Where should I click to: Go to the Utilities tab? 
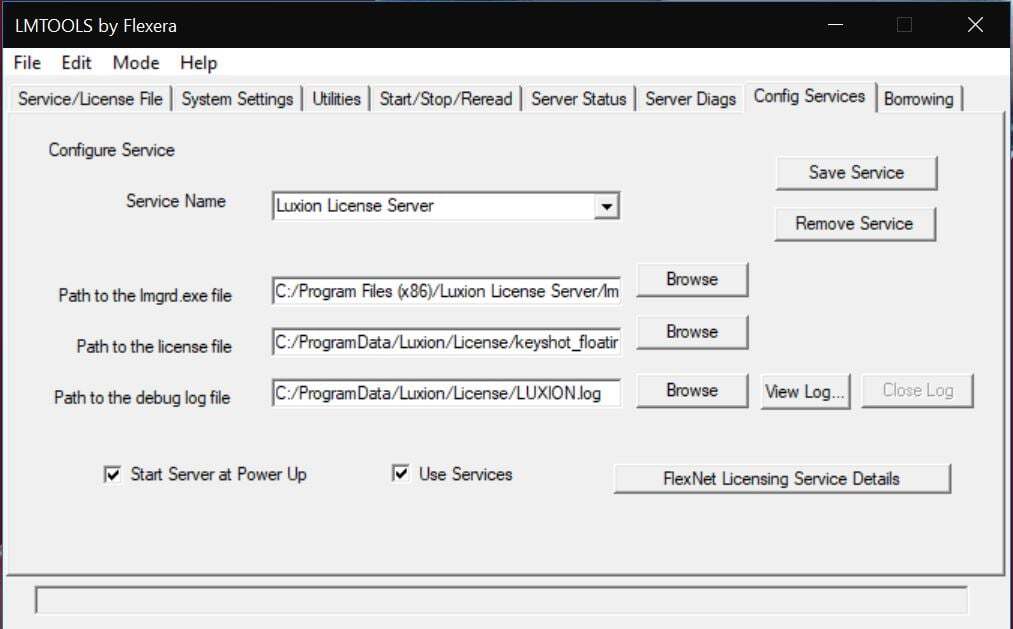(336, 99)
